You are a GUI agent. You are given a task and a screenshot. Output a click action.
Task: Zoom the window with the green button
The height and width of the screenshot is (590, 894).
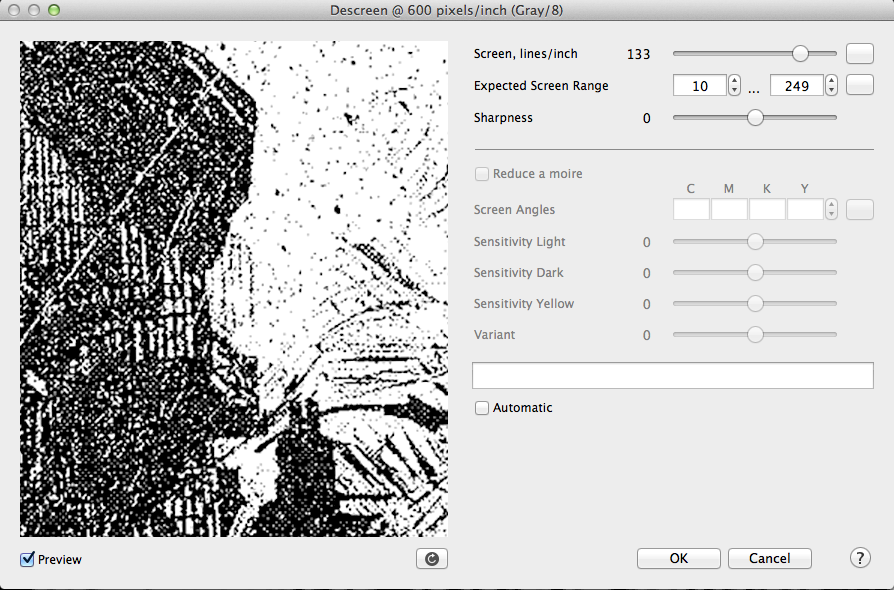[54, 10]
